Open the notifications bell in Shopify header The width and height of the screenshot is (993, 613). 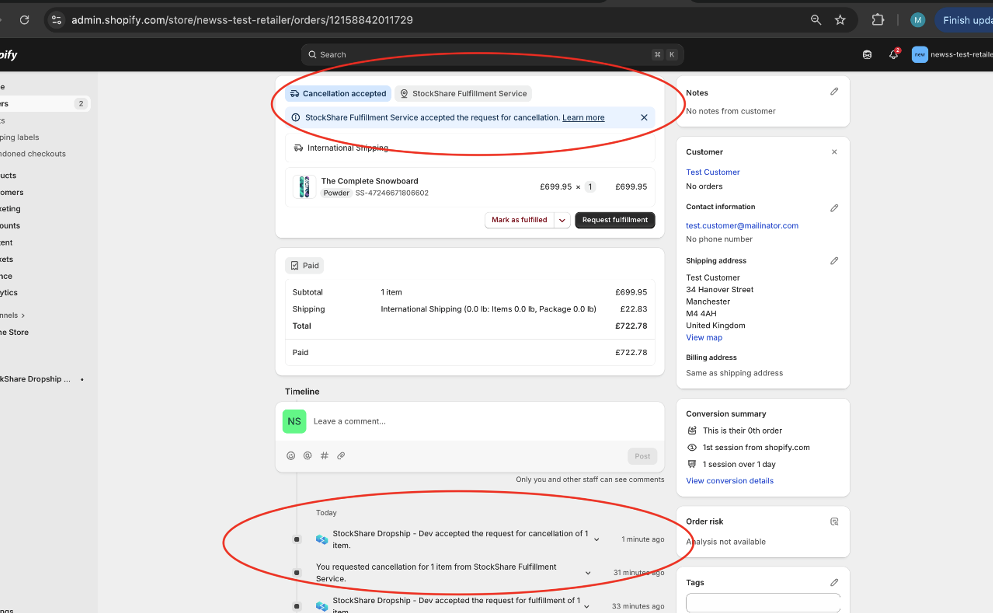click(x=894, y=54)
